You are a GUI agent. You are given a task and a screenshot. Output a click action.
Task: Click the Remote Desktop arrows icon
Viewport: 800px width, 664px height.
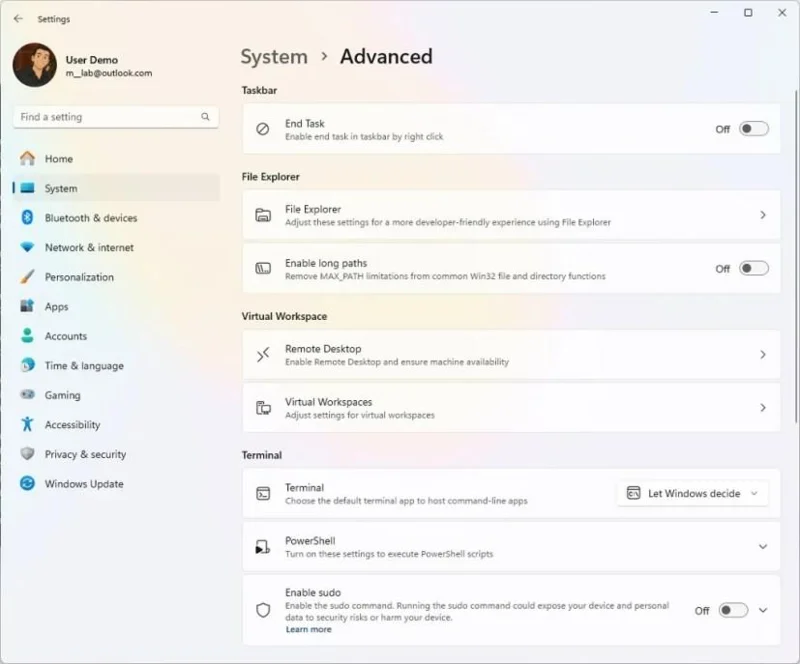coord(263,355)
